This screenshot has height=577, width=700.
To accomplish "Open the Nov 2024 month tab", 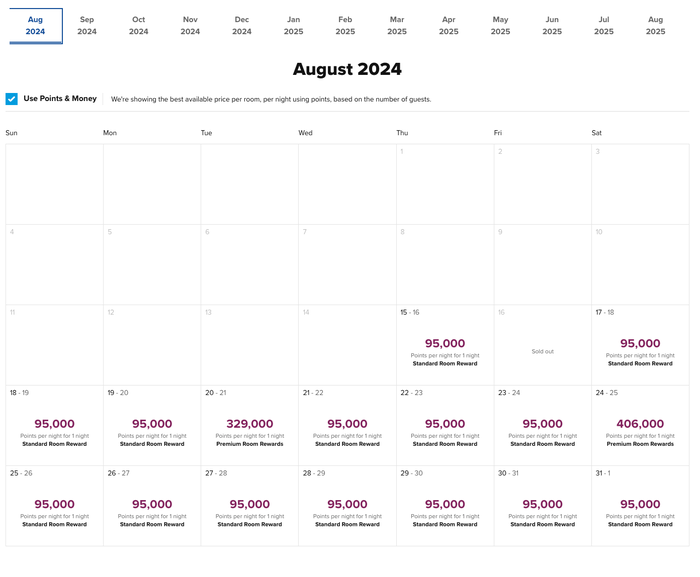I will (190, 25).
